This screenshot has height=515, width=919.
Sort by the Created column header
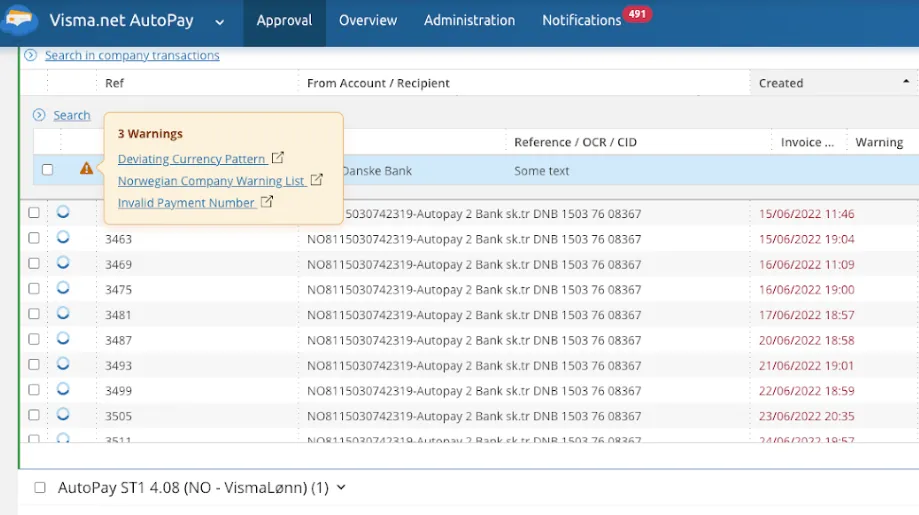click(781, 83)
